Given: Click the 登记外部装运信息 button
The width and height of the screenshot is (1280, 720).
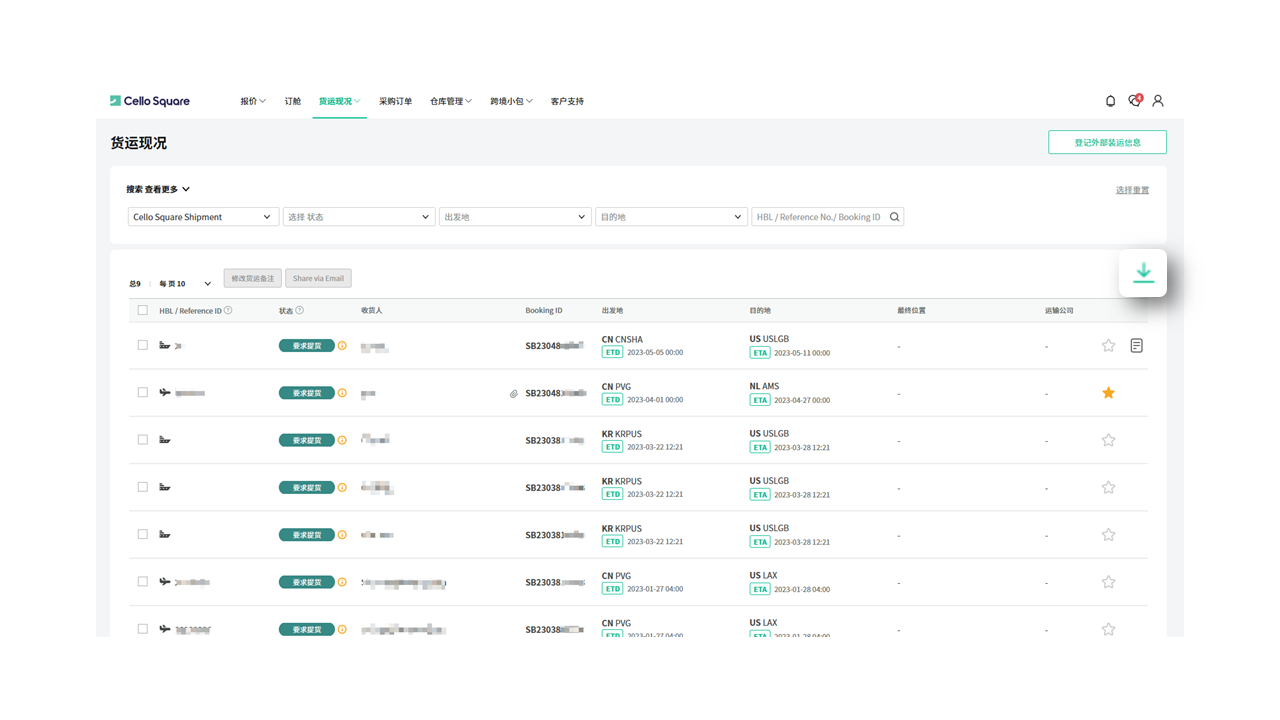Looking at the screenshot, I should (x=1107, y=142).
